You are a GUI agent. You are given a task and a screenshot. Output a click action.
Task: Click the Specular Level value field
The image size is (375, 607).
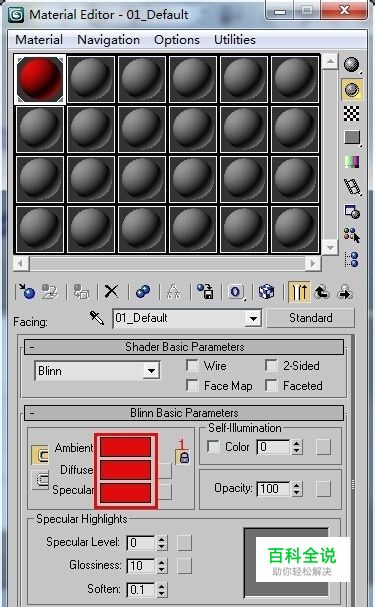pos(141,543)
